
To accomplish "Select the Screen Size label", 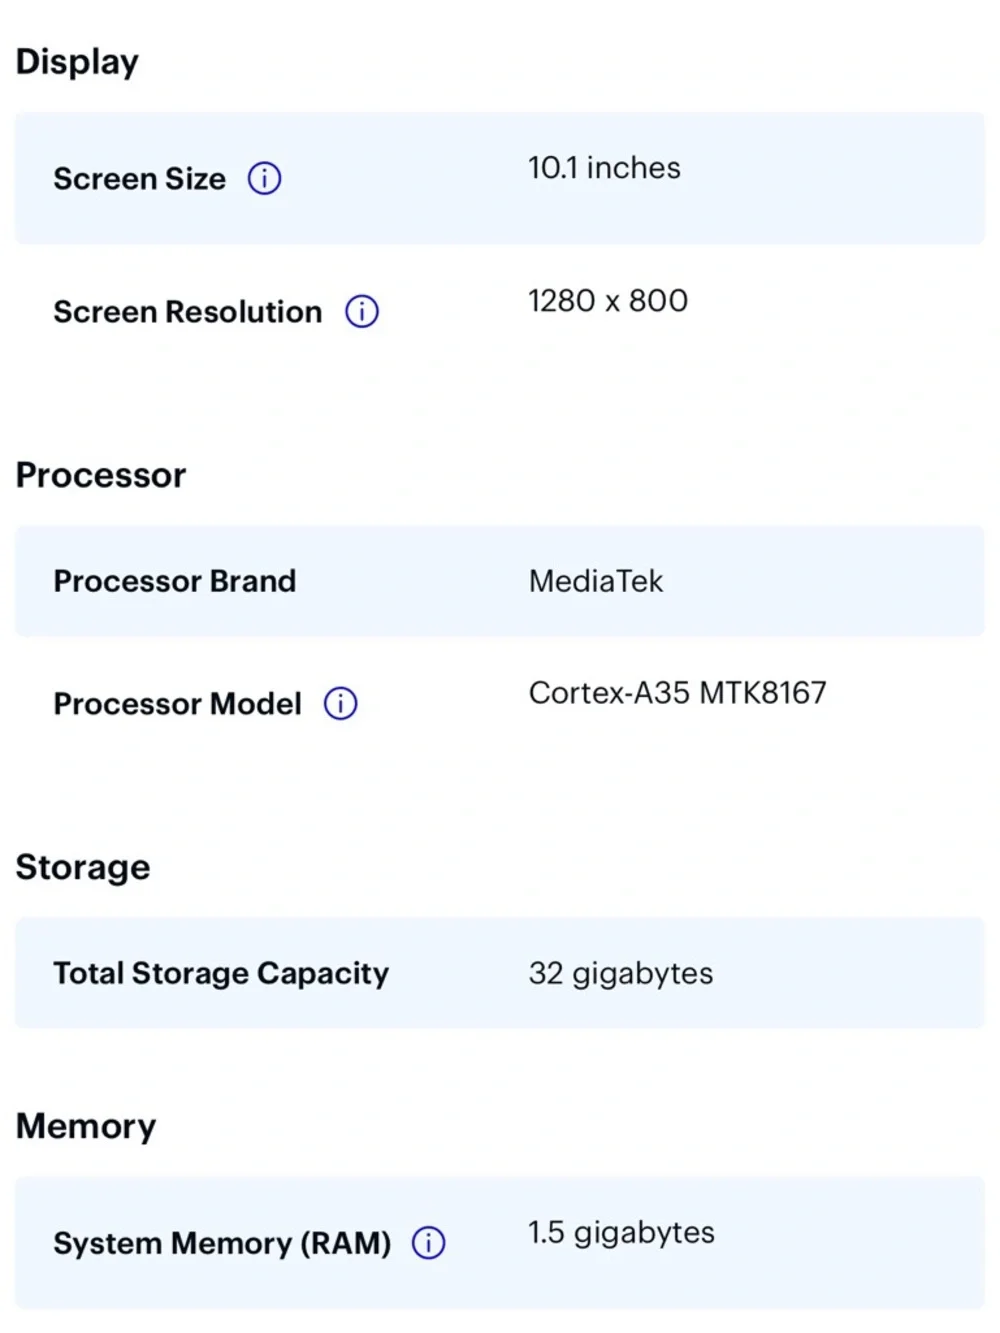I will 140,179.
